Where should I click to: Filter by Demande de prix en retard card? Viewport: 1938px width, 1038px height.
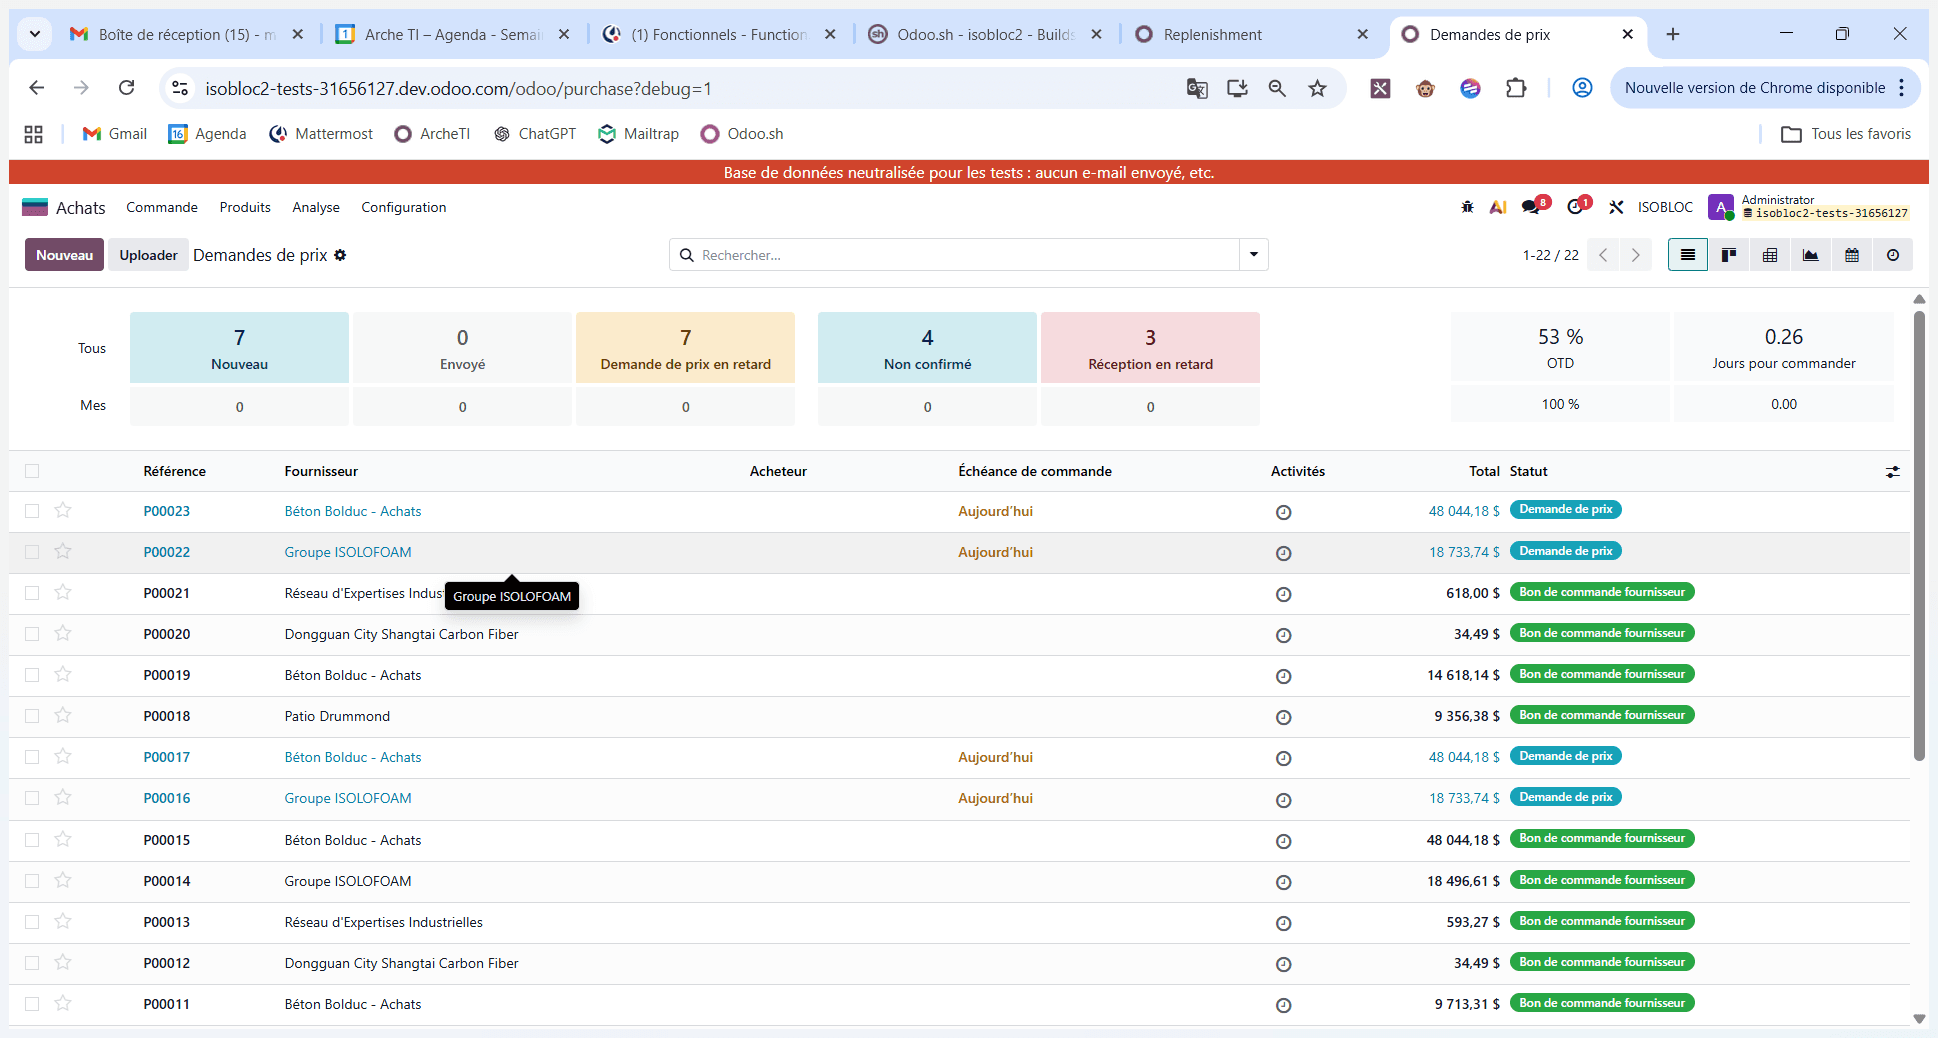[x=686, y=348]
